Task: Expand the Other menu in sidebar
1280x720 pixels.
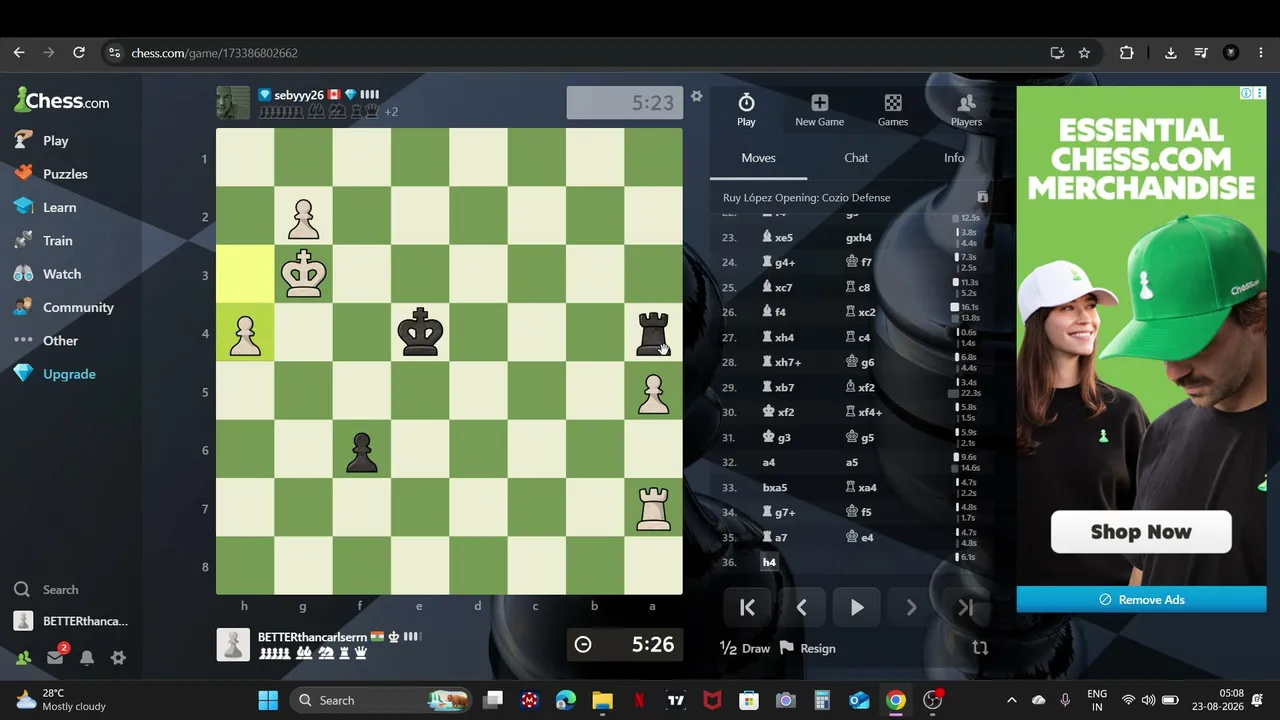Action: (46, 340)
